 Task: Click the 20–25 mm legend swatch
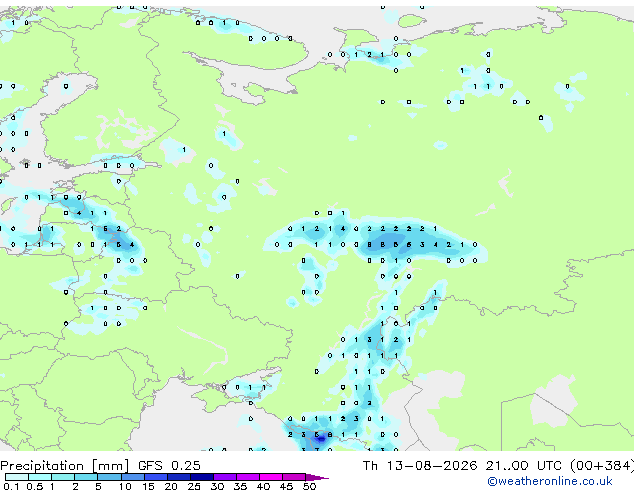179,477
